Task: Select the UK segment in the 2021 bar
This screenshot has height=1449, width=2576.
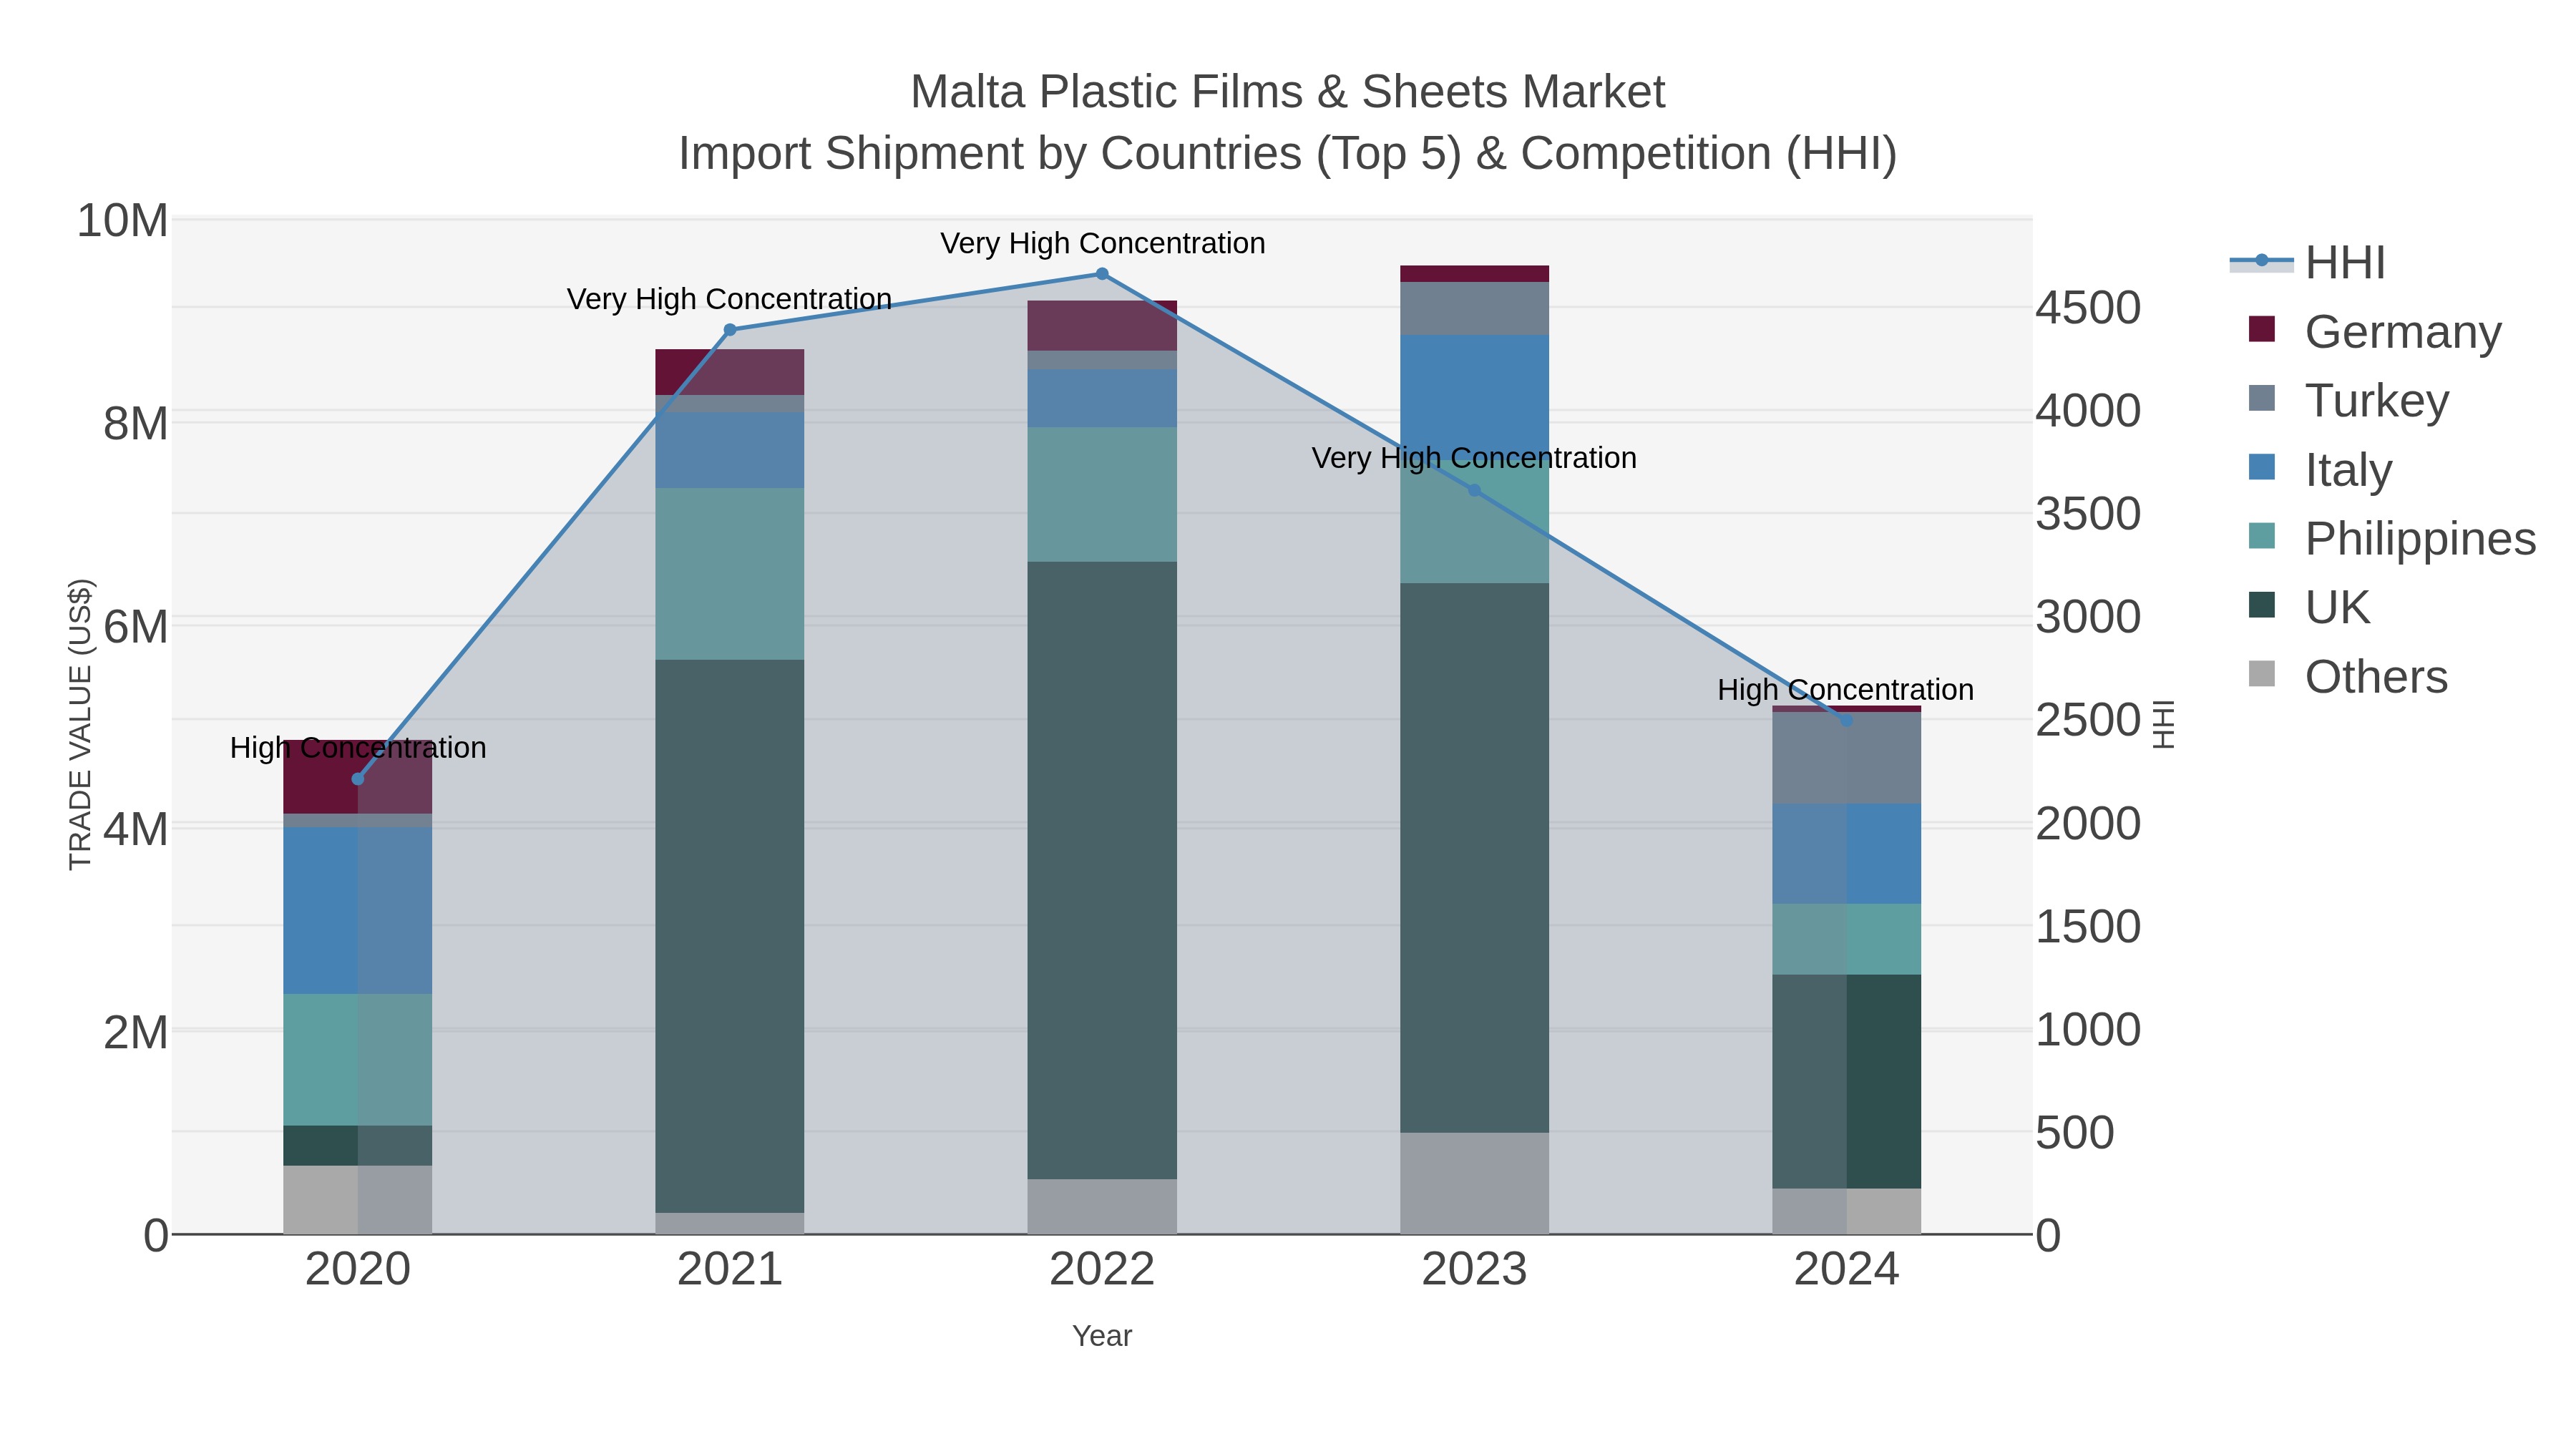Action: coord(730,936)
